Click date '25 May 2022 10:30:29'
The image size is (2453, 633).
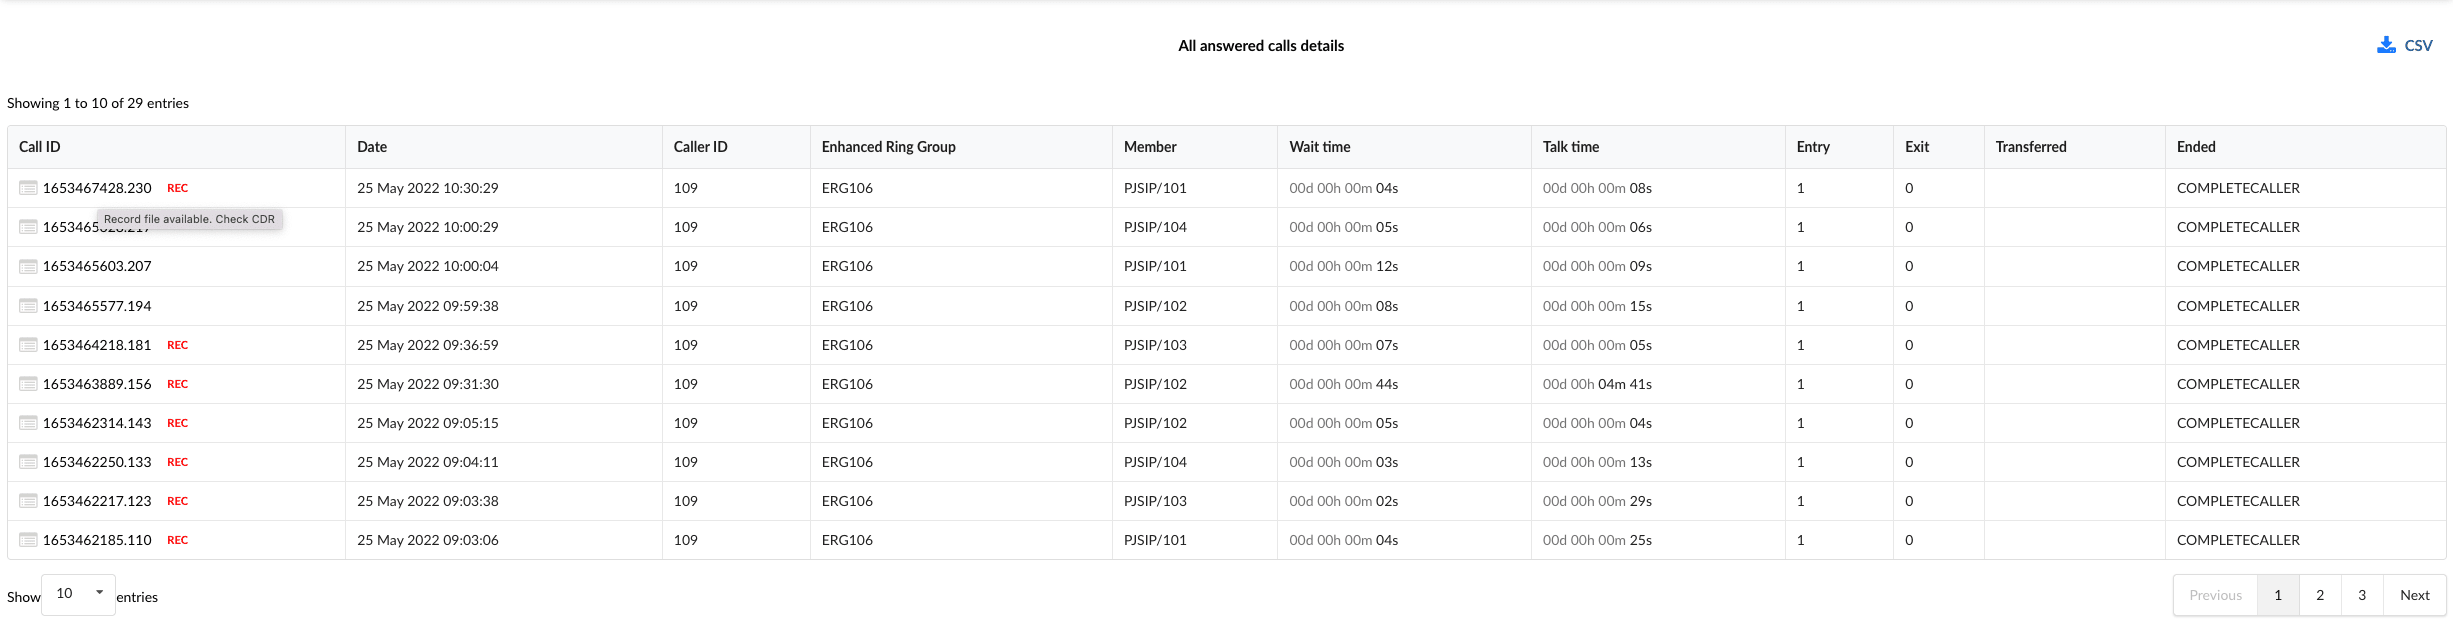coord(428,188)
